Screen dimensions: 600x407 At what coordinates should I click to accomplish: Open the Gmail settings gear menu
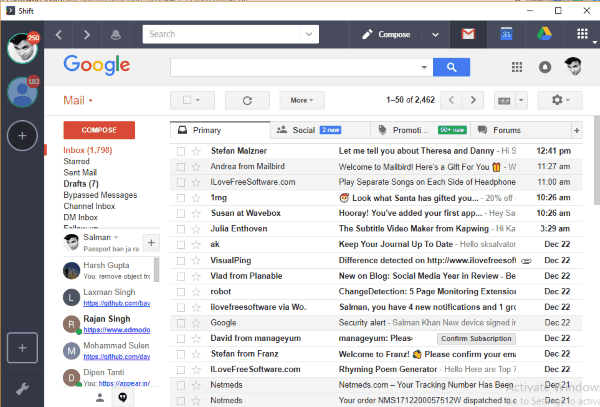(560, 100)
